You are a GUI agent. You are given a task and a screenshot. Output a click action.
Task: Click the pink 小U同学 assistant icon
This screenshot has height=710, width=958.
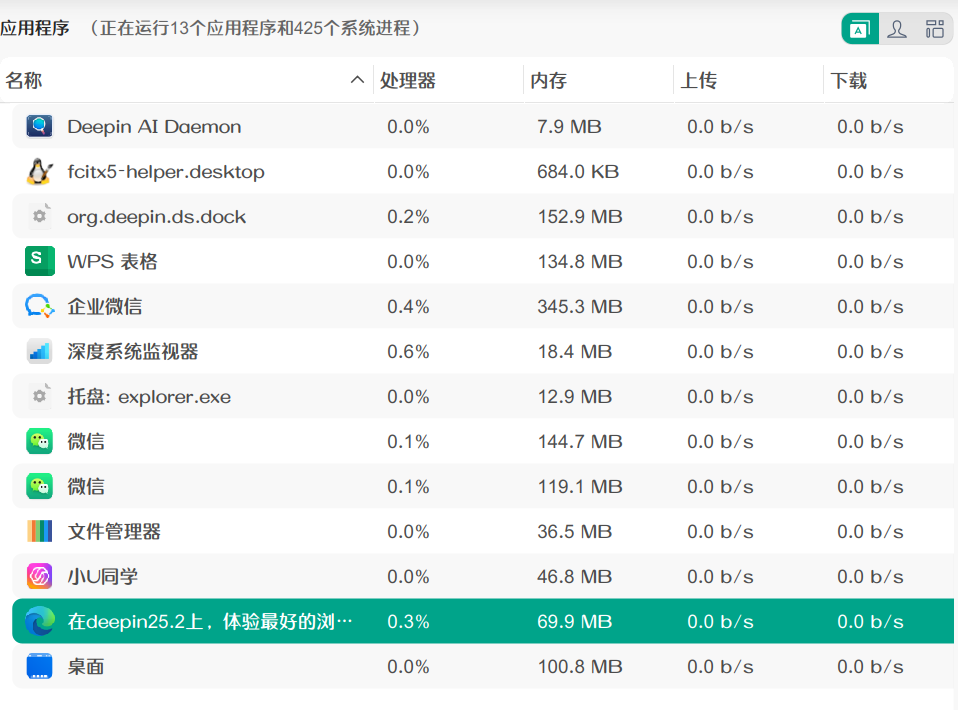[x=40, y=576]
